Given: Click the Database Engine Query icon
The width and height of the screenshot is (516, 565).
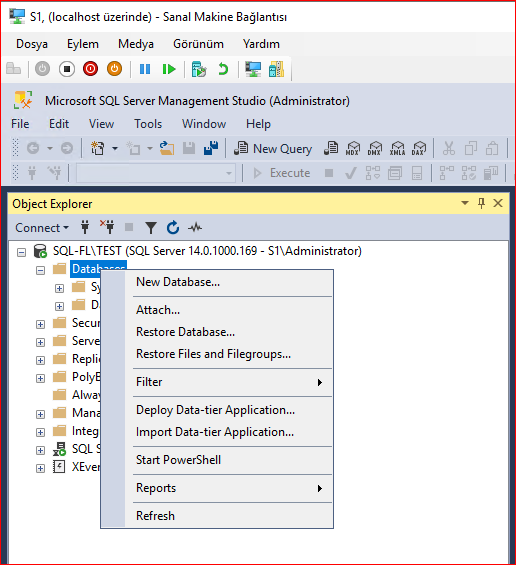Looking at the screenshot, I should pos(330,148).
